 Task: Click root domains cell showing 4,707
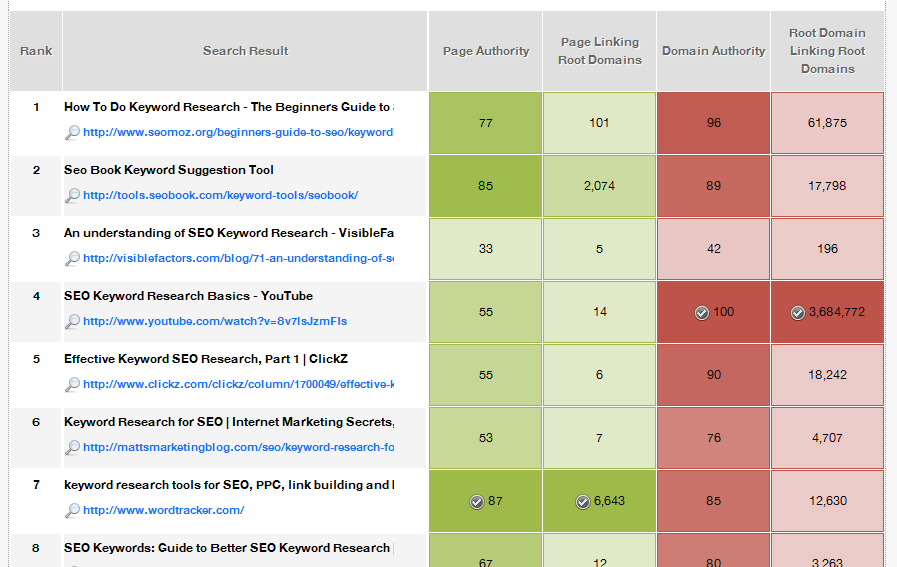click(x=827, y=438)
